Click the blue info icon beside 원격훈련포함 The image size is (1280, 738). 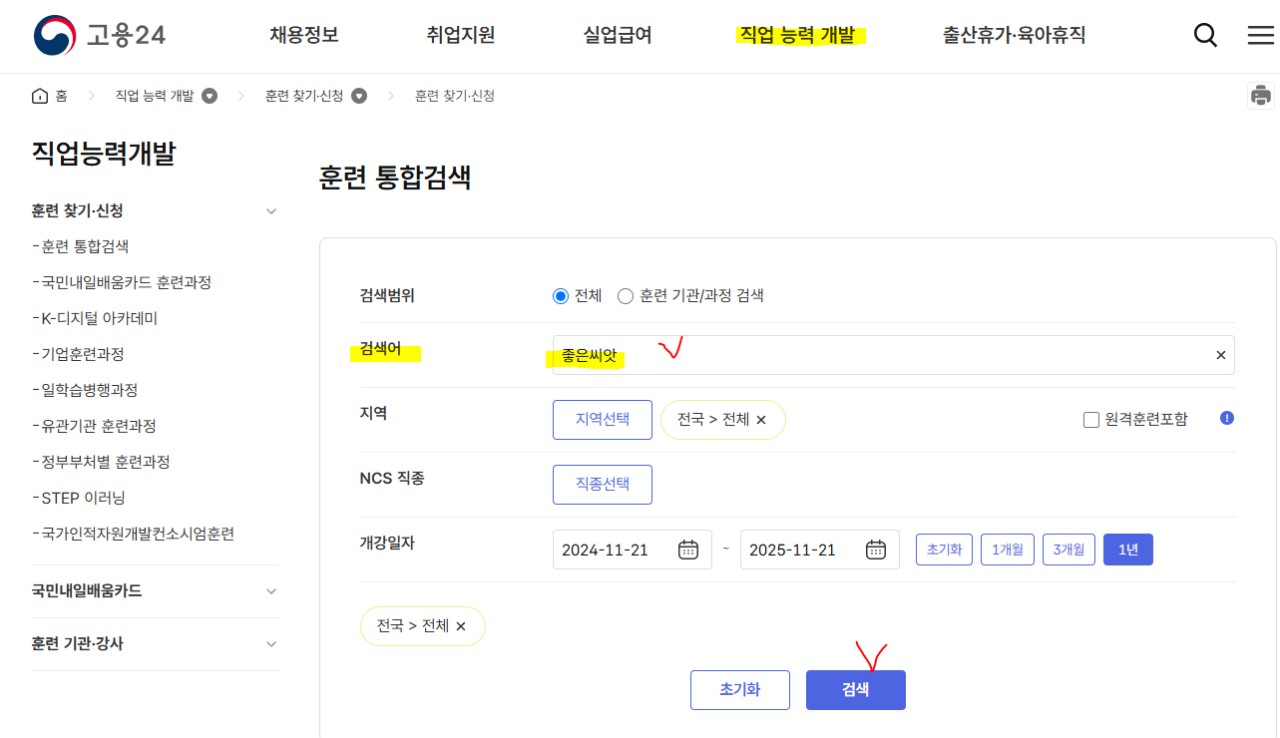point(1227,418)
